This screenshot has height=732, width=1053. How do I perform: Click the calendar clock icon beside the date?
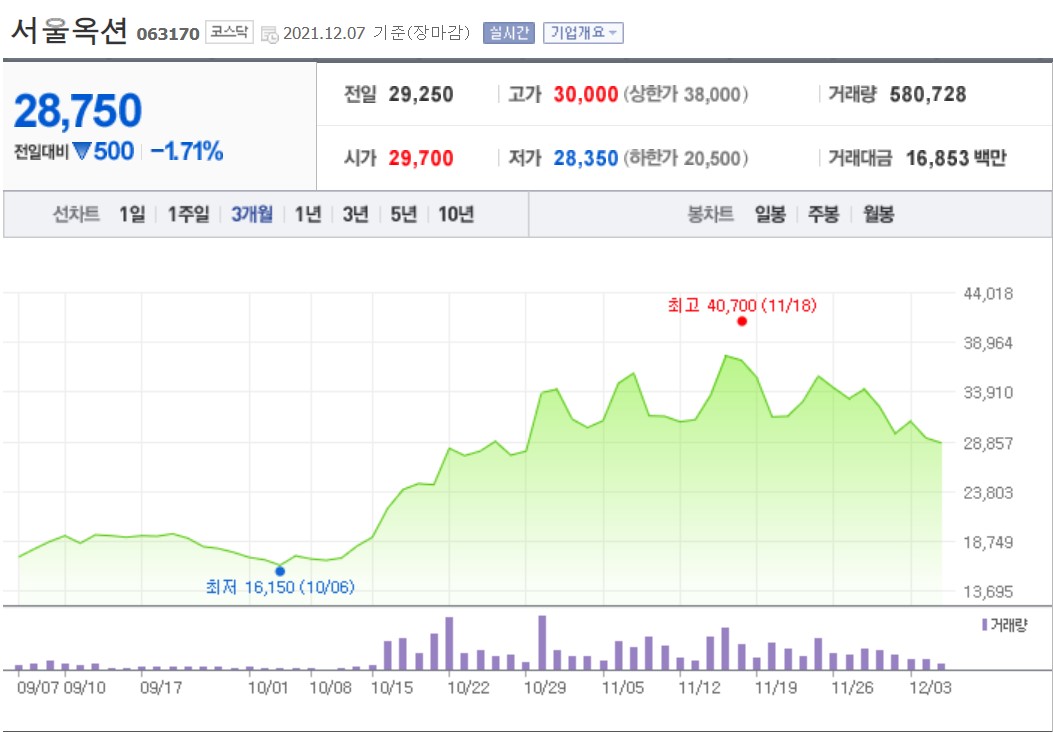[270, 34]
